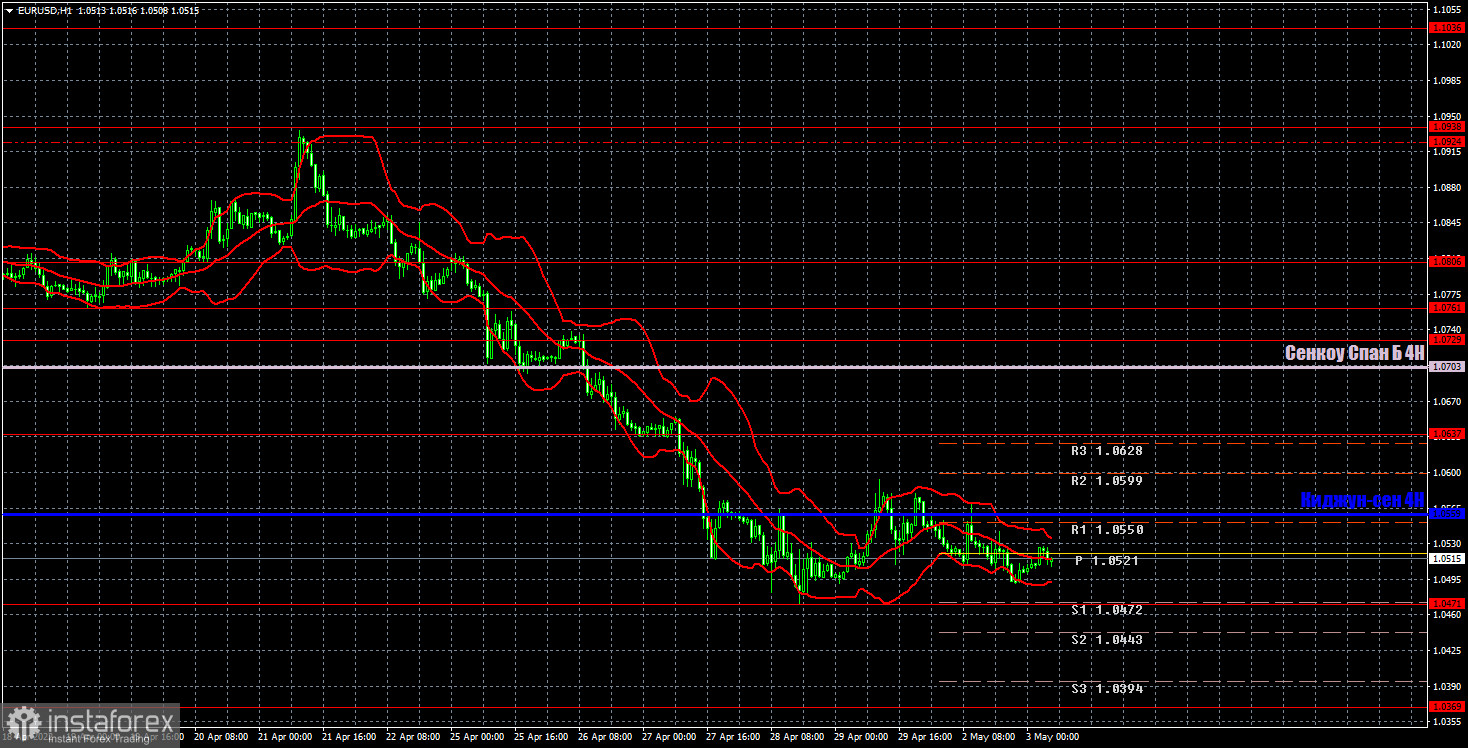Click the R2 1.0599 pivot label

(x=1107, y=481)
